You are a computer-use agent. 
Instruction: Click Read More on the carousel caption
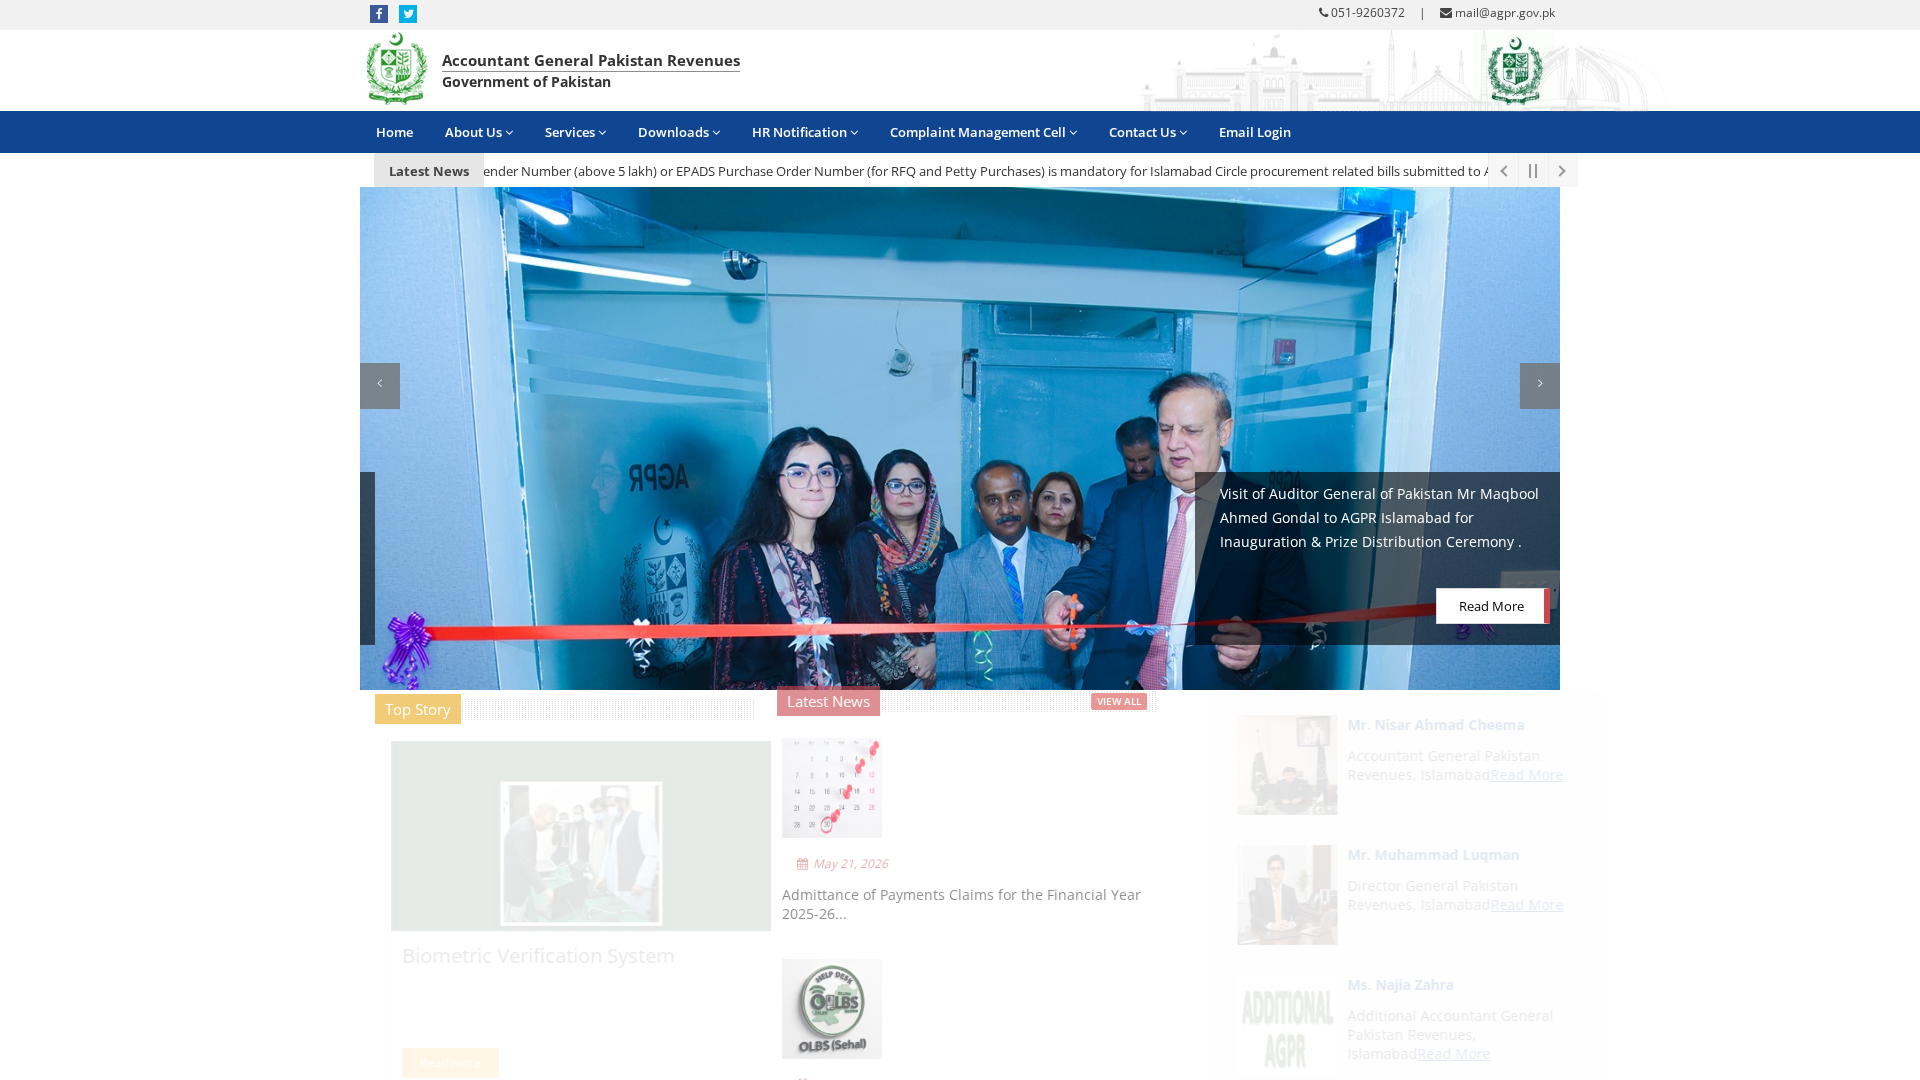pyautogui.click(x=1491, y=606)
